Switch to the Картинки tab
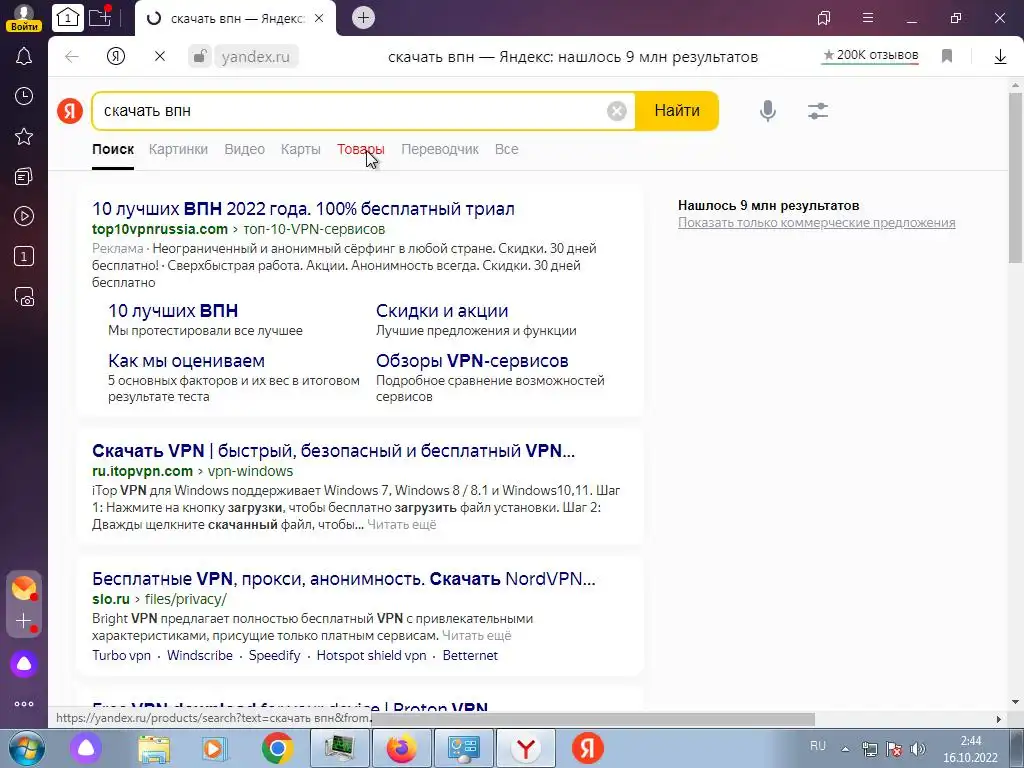Viewport: 1024px width, 768px height. point(178,149)
